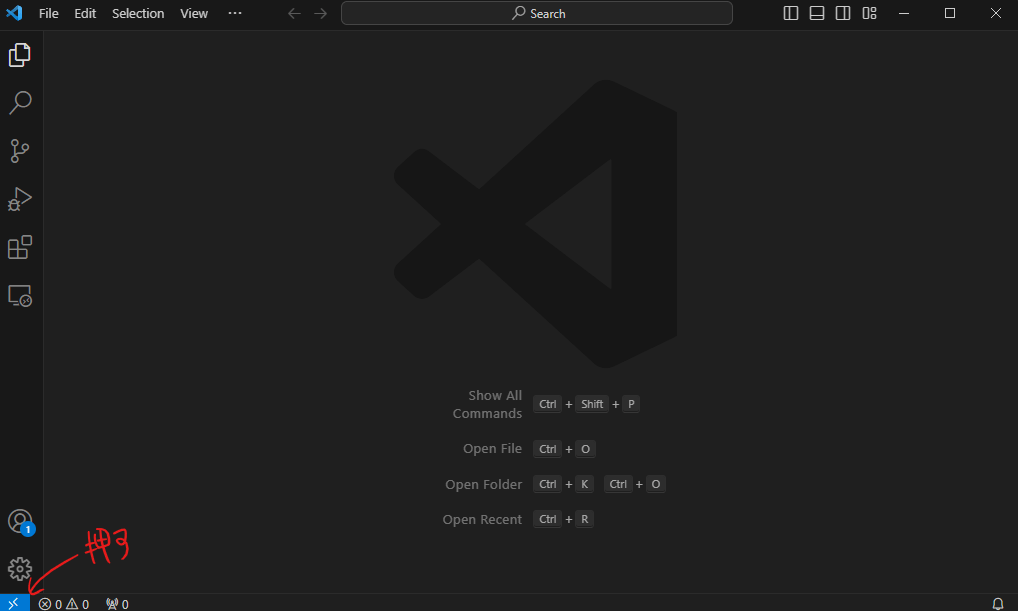Click the Show All Commands label
The height and width of the screenshot is (611, 1018).
488,404
